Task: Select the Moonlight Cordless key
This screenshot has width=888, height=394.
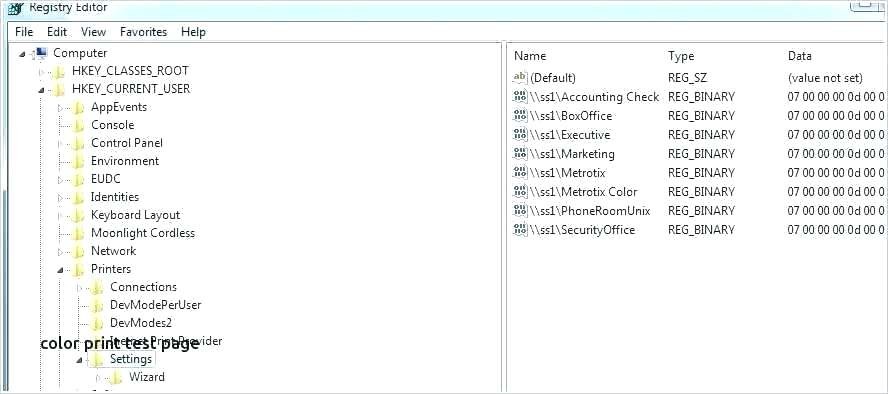Action: (x=143, y=233)
